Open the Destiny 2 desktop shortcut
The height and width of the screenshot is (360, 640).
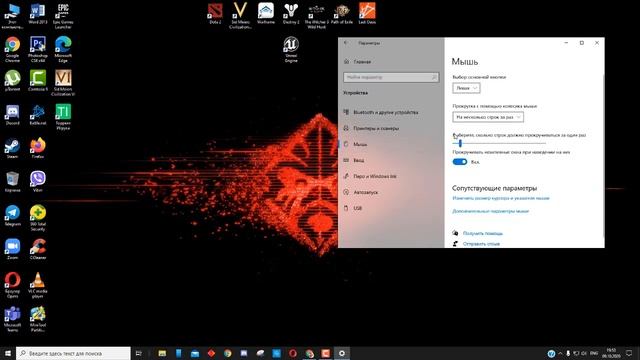click(x=291, y=14)
